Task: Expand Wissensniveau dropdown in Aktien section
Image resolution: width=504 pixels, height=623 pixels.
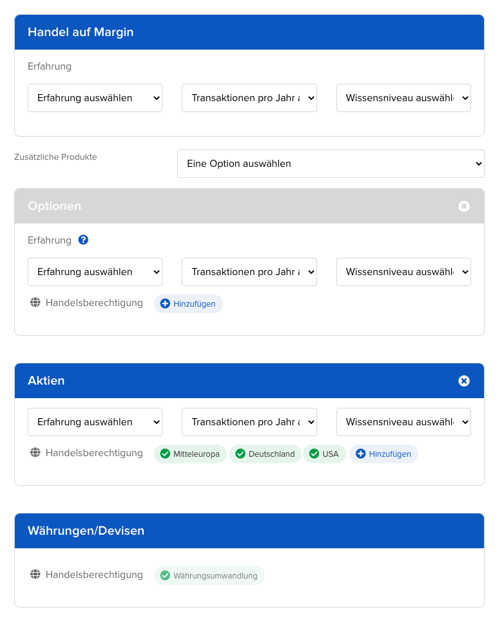Action: pyautogui.click(x=403, y=422)
